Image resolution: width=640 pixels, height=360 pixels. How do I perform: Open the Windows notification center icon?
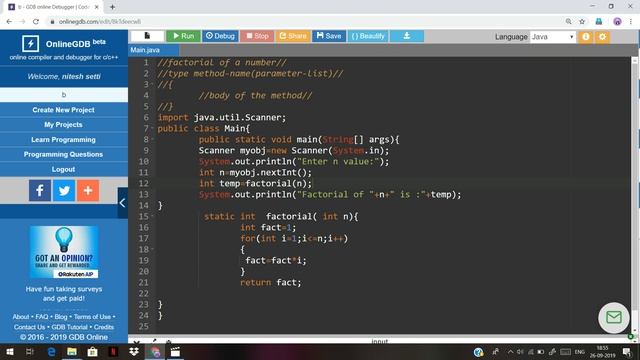point(627,351)
